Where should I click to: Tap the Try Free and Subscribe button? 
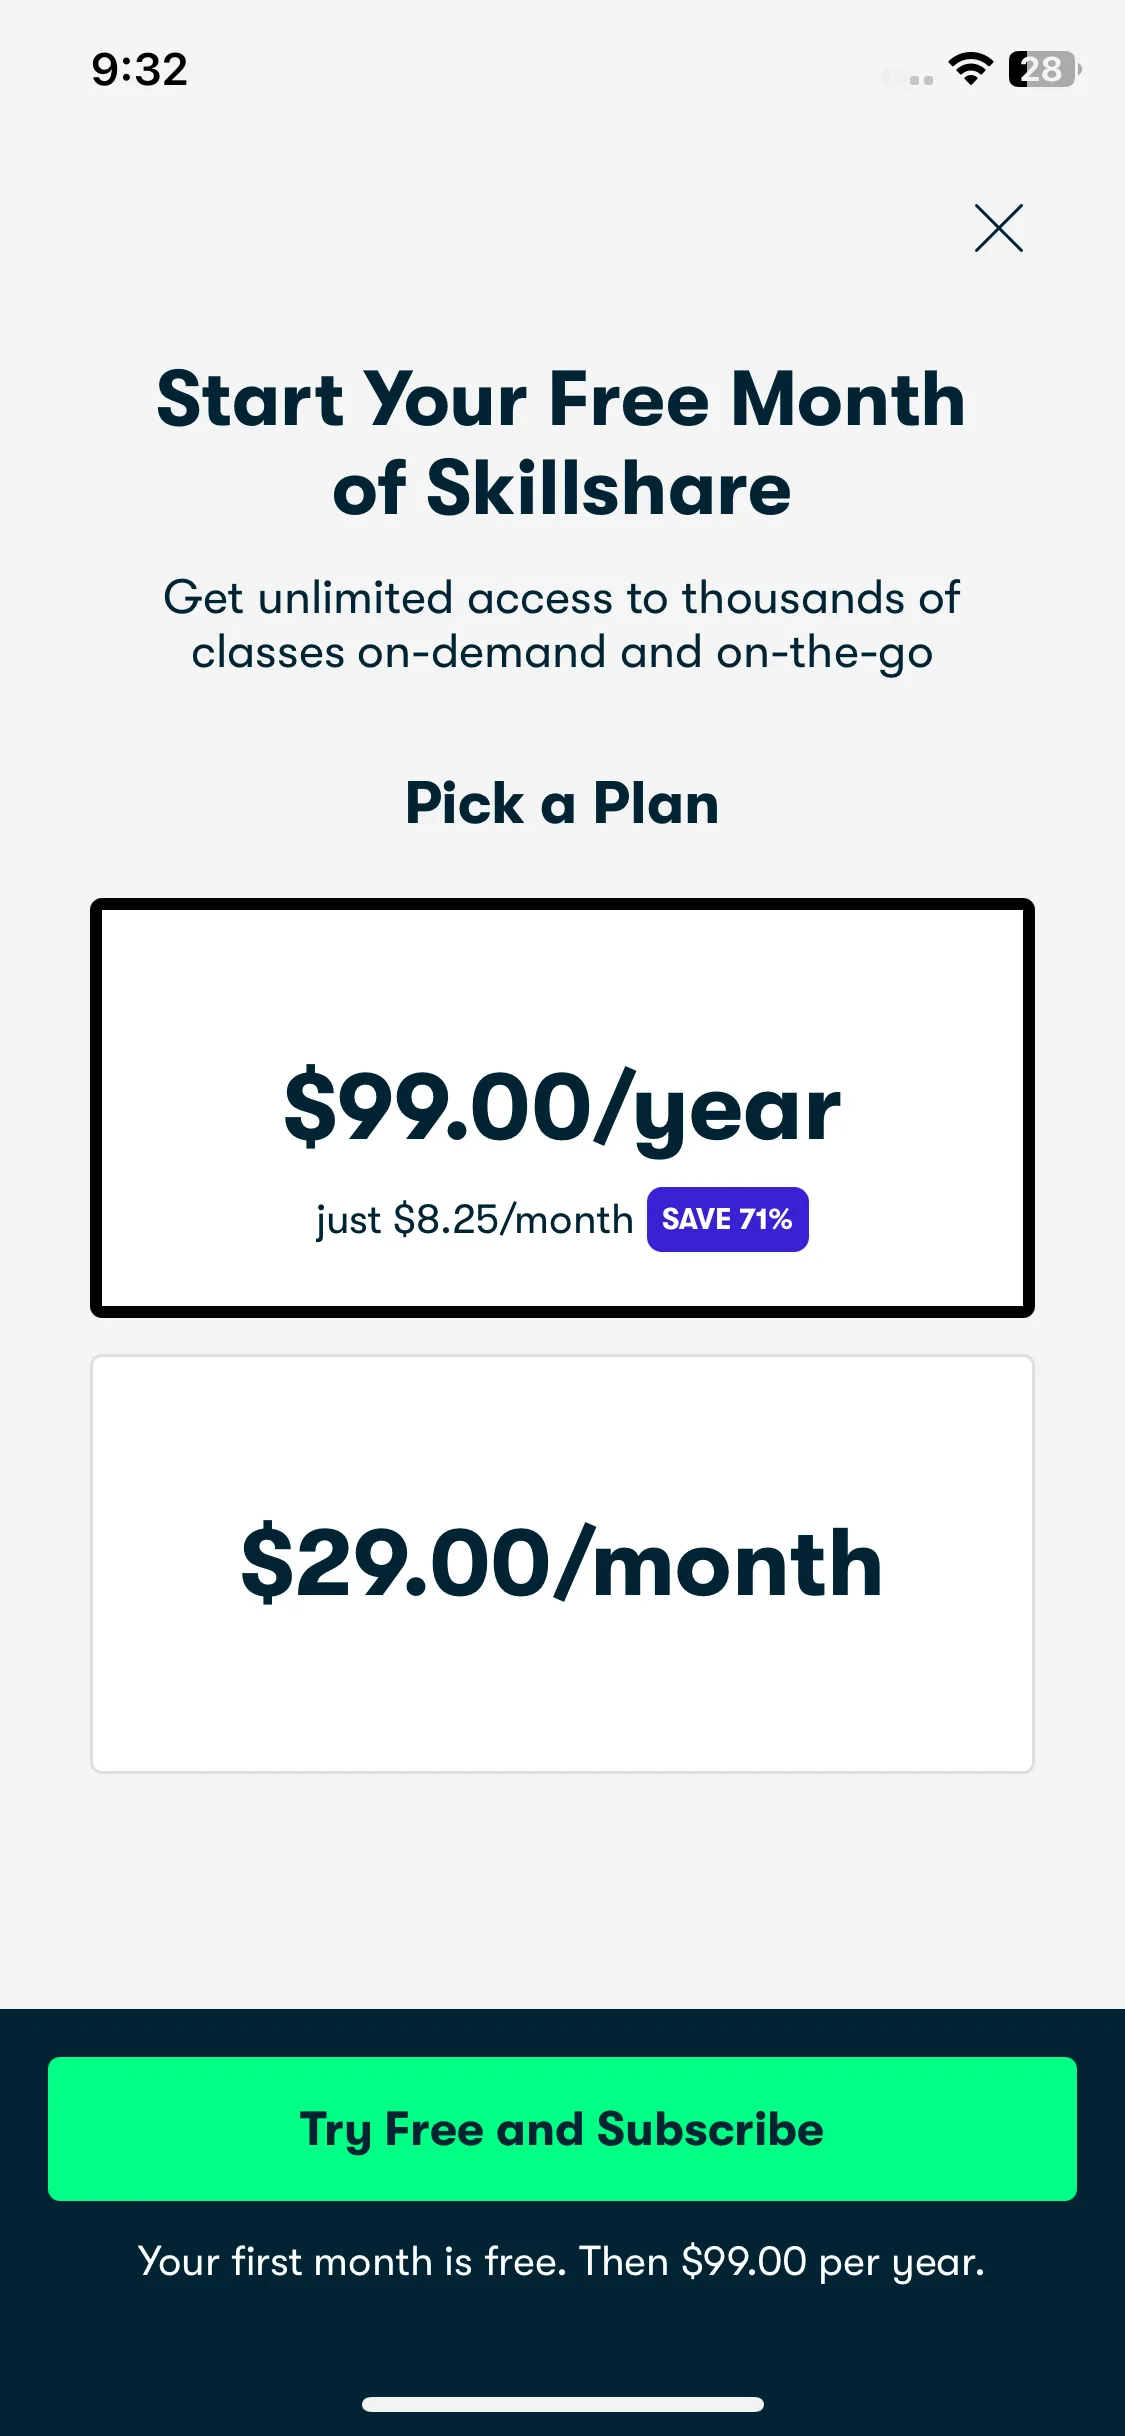[x=562, y=2129]
